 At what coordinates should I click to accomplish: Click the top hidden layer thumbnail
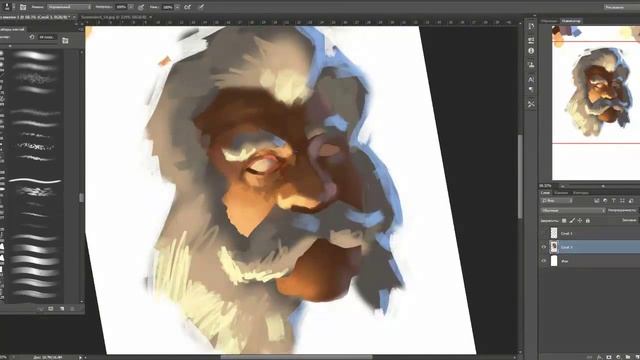click(554, 233)
